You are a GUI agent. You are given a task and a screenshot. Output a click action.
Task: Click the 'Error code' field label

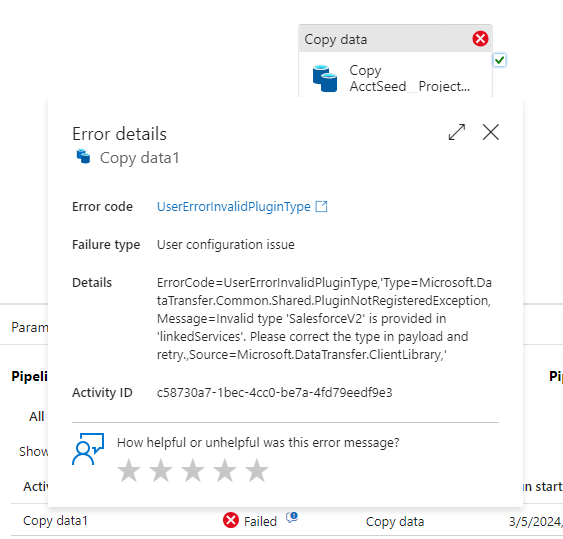click(102, 207)
